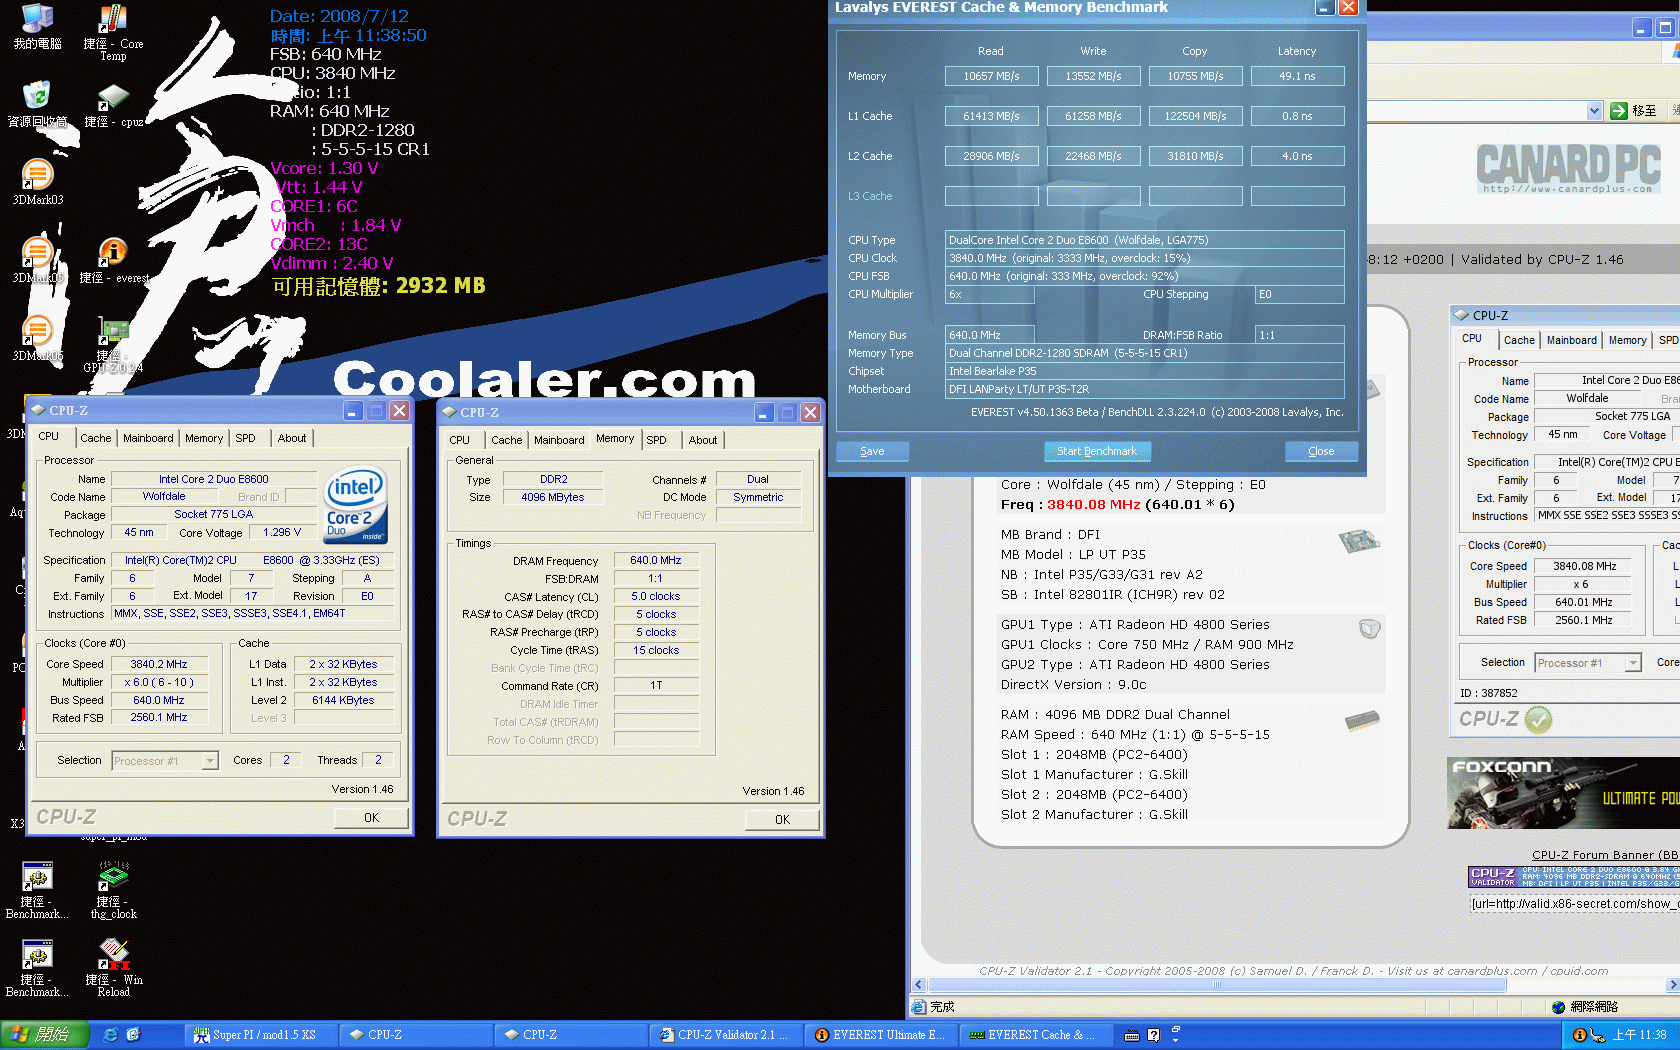
Task: Open the 我的電腦 desktop icon
Action: click(x=37, y=27)
